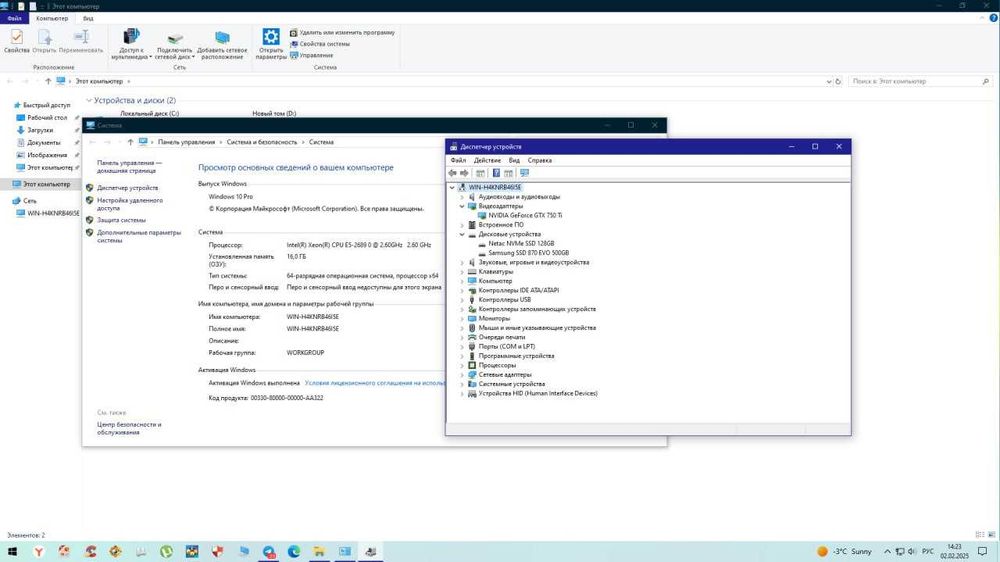This screenshot has width=1000, height=562.
Task: Open the Справка menu in Device Manager
Action: click(540, 160)
